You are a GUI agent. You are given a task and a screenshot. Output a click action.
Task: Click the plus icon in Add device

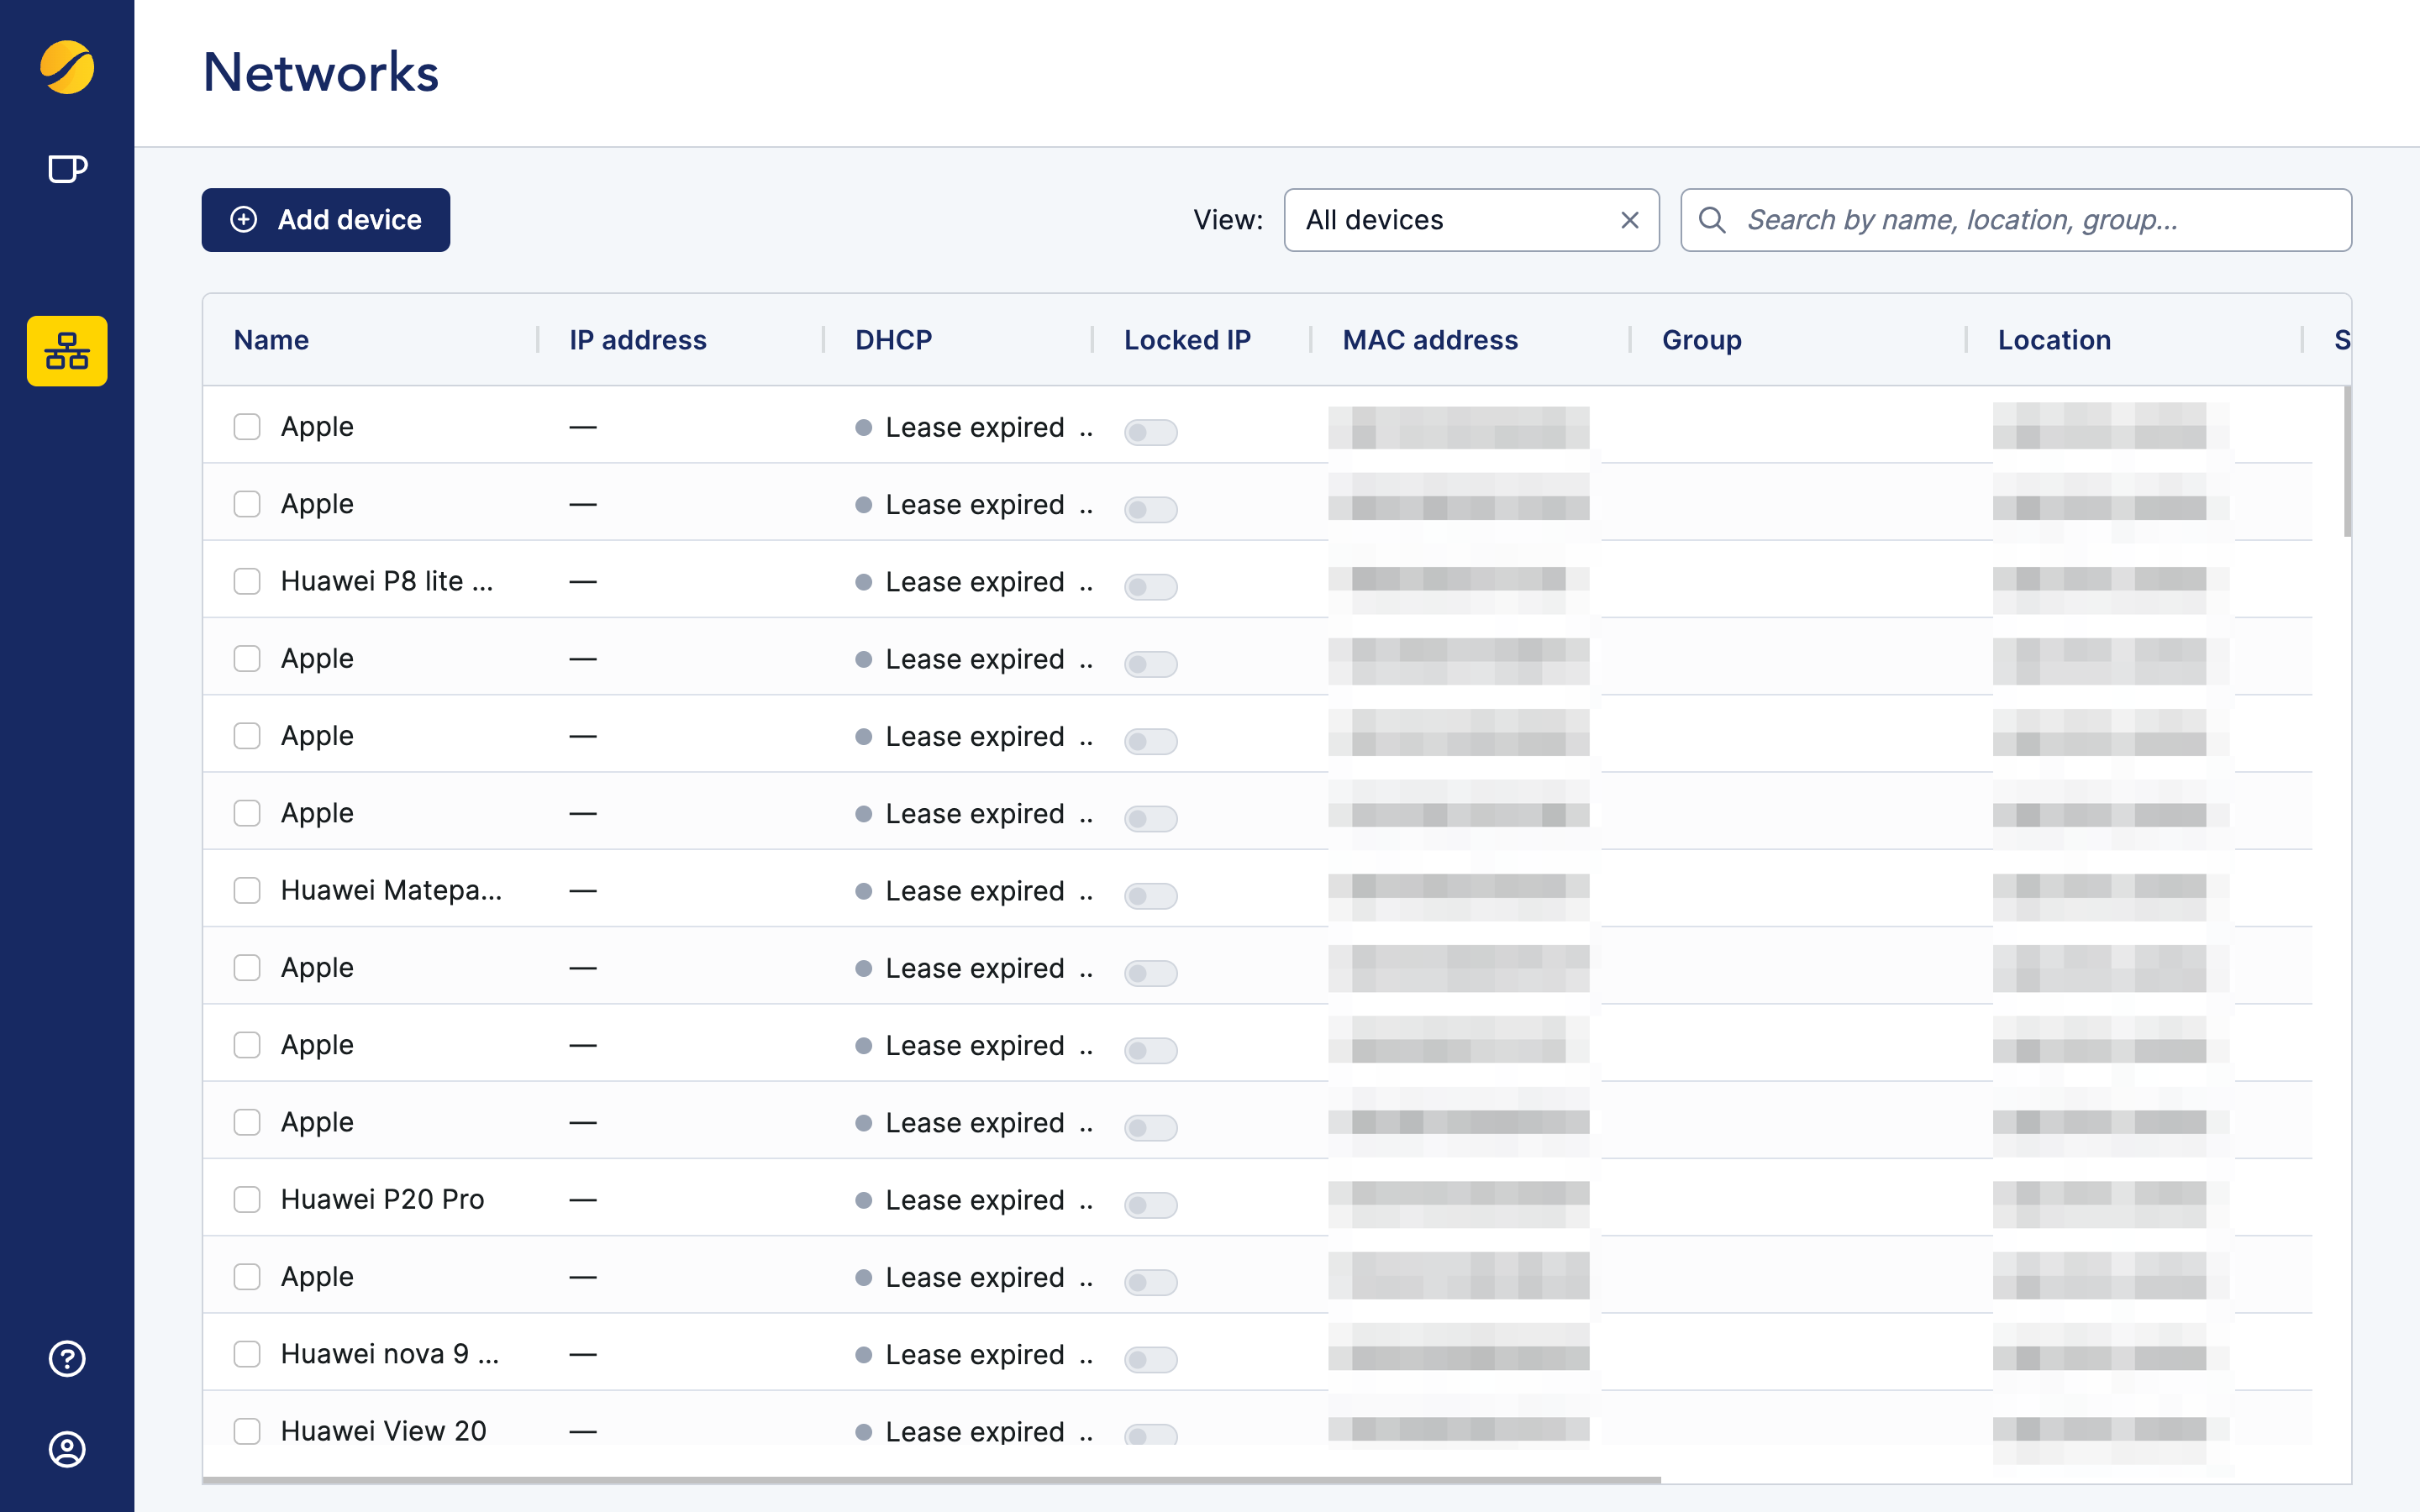[244, 220]
